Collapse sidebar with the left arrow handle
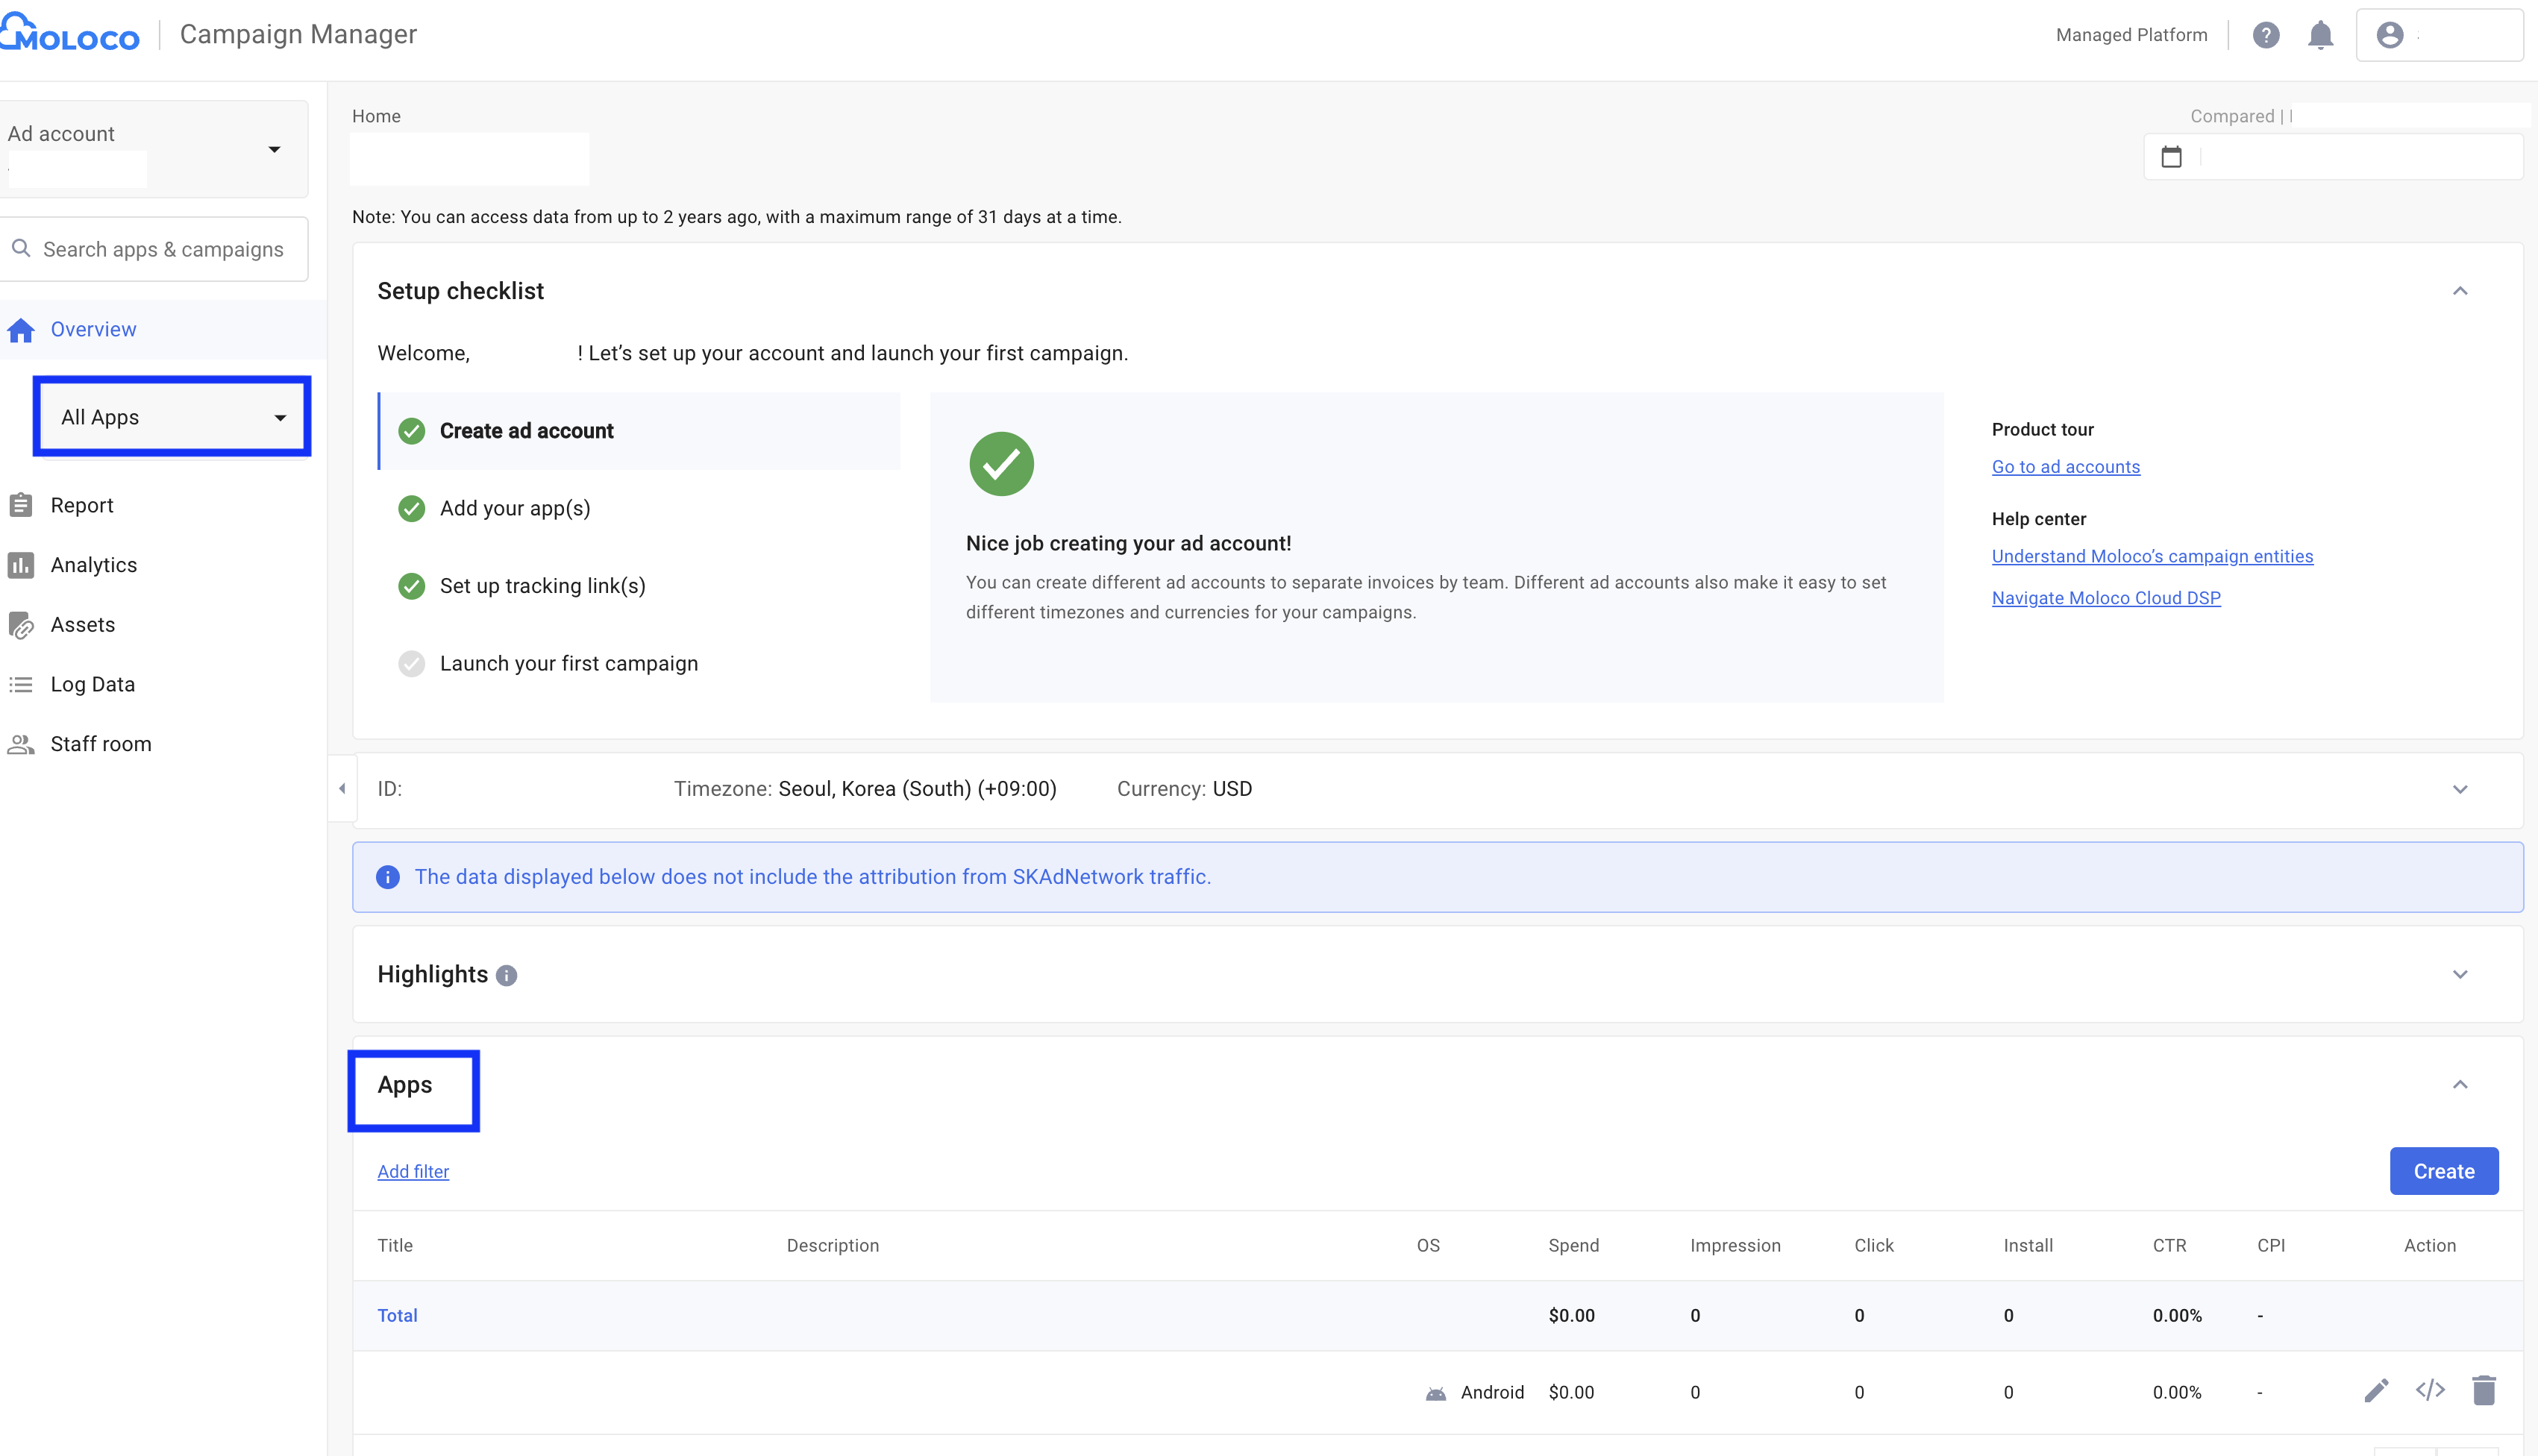2538x1456 pixels. click(342, 789)
